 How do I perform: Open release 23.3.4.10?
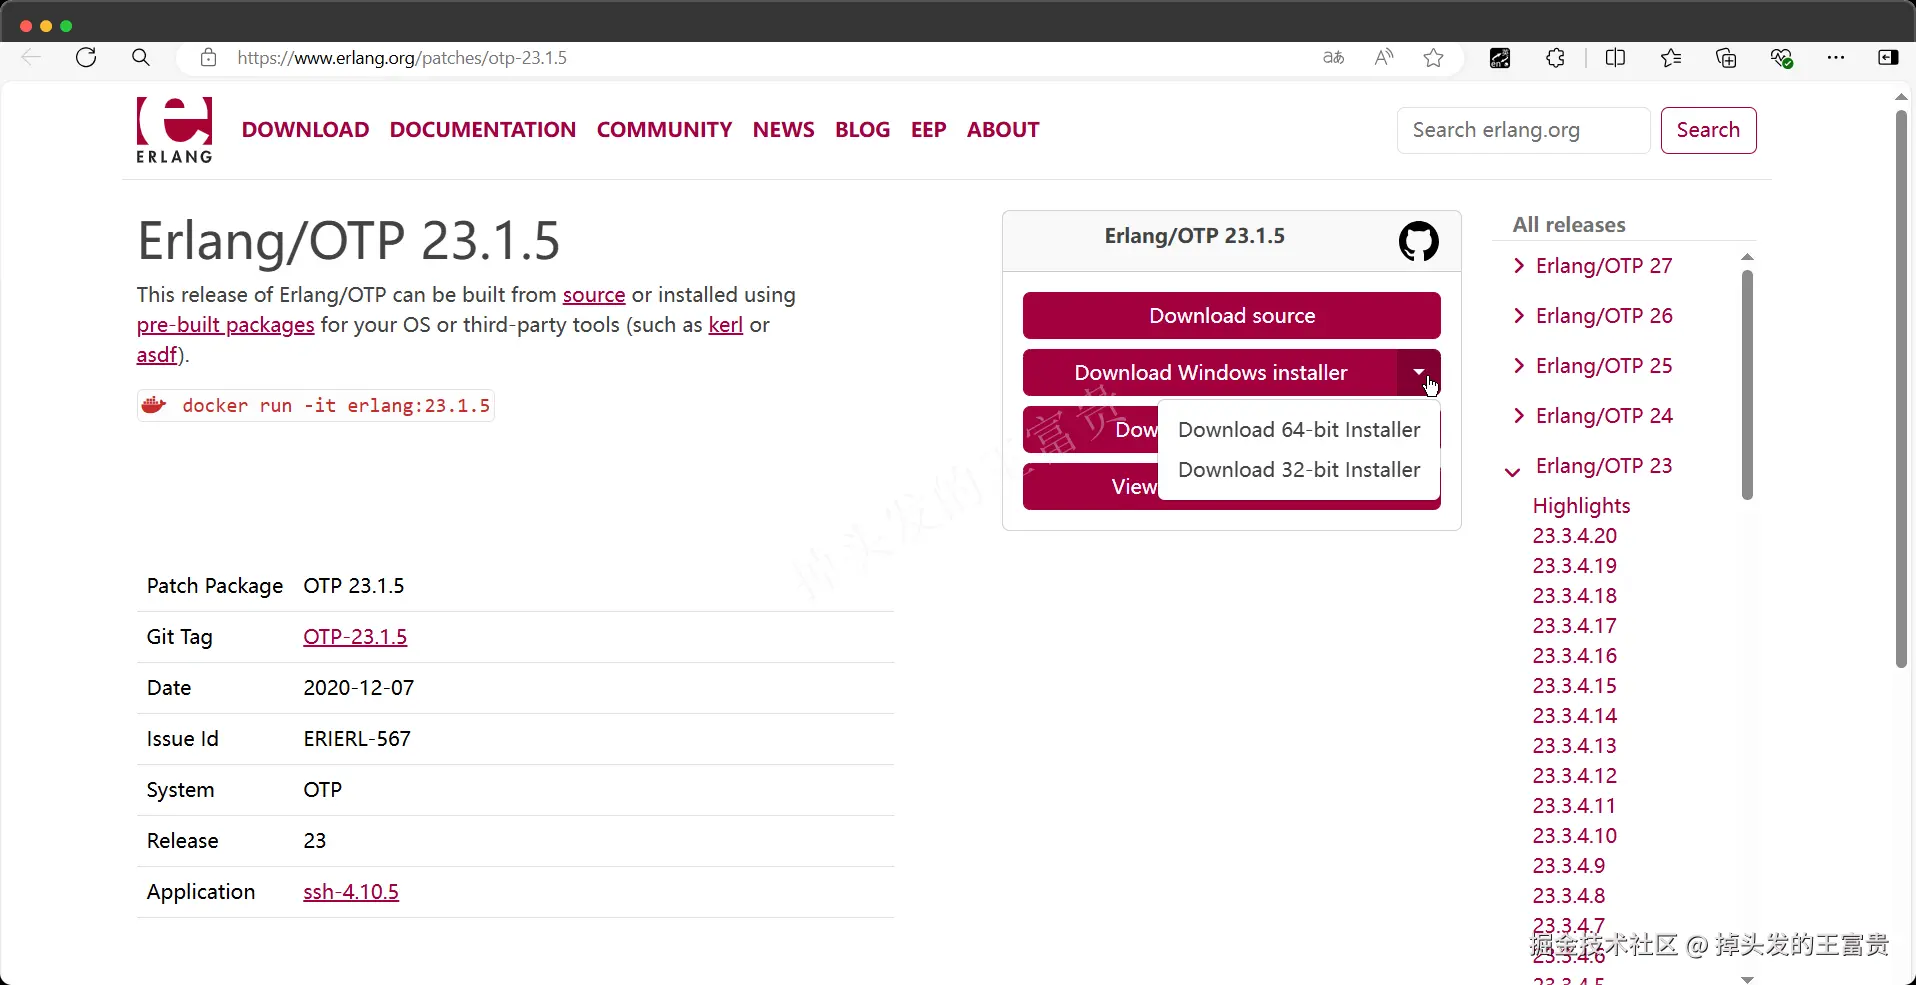[1575, 836]
